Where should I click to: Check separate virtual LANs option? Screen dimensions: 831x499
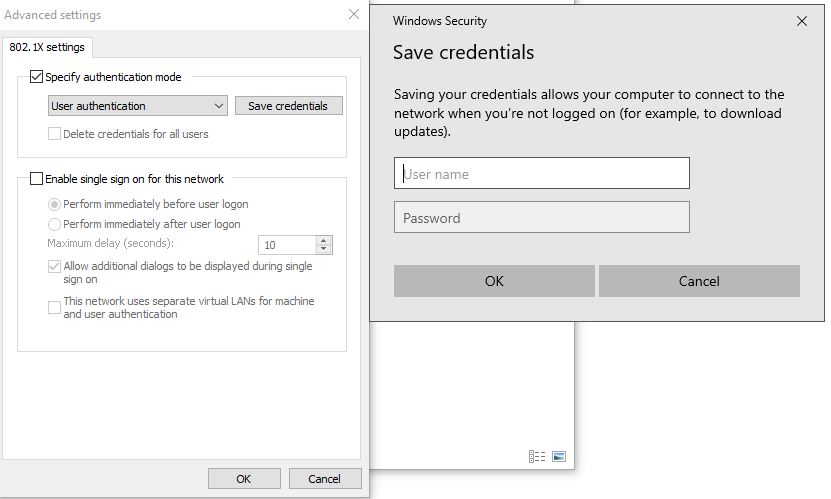coord(54,307)
